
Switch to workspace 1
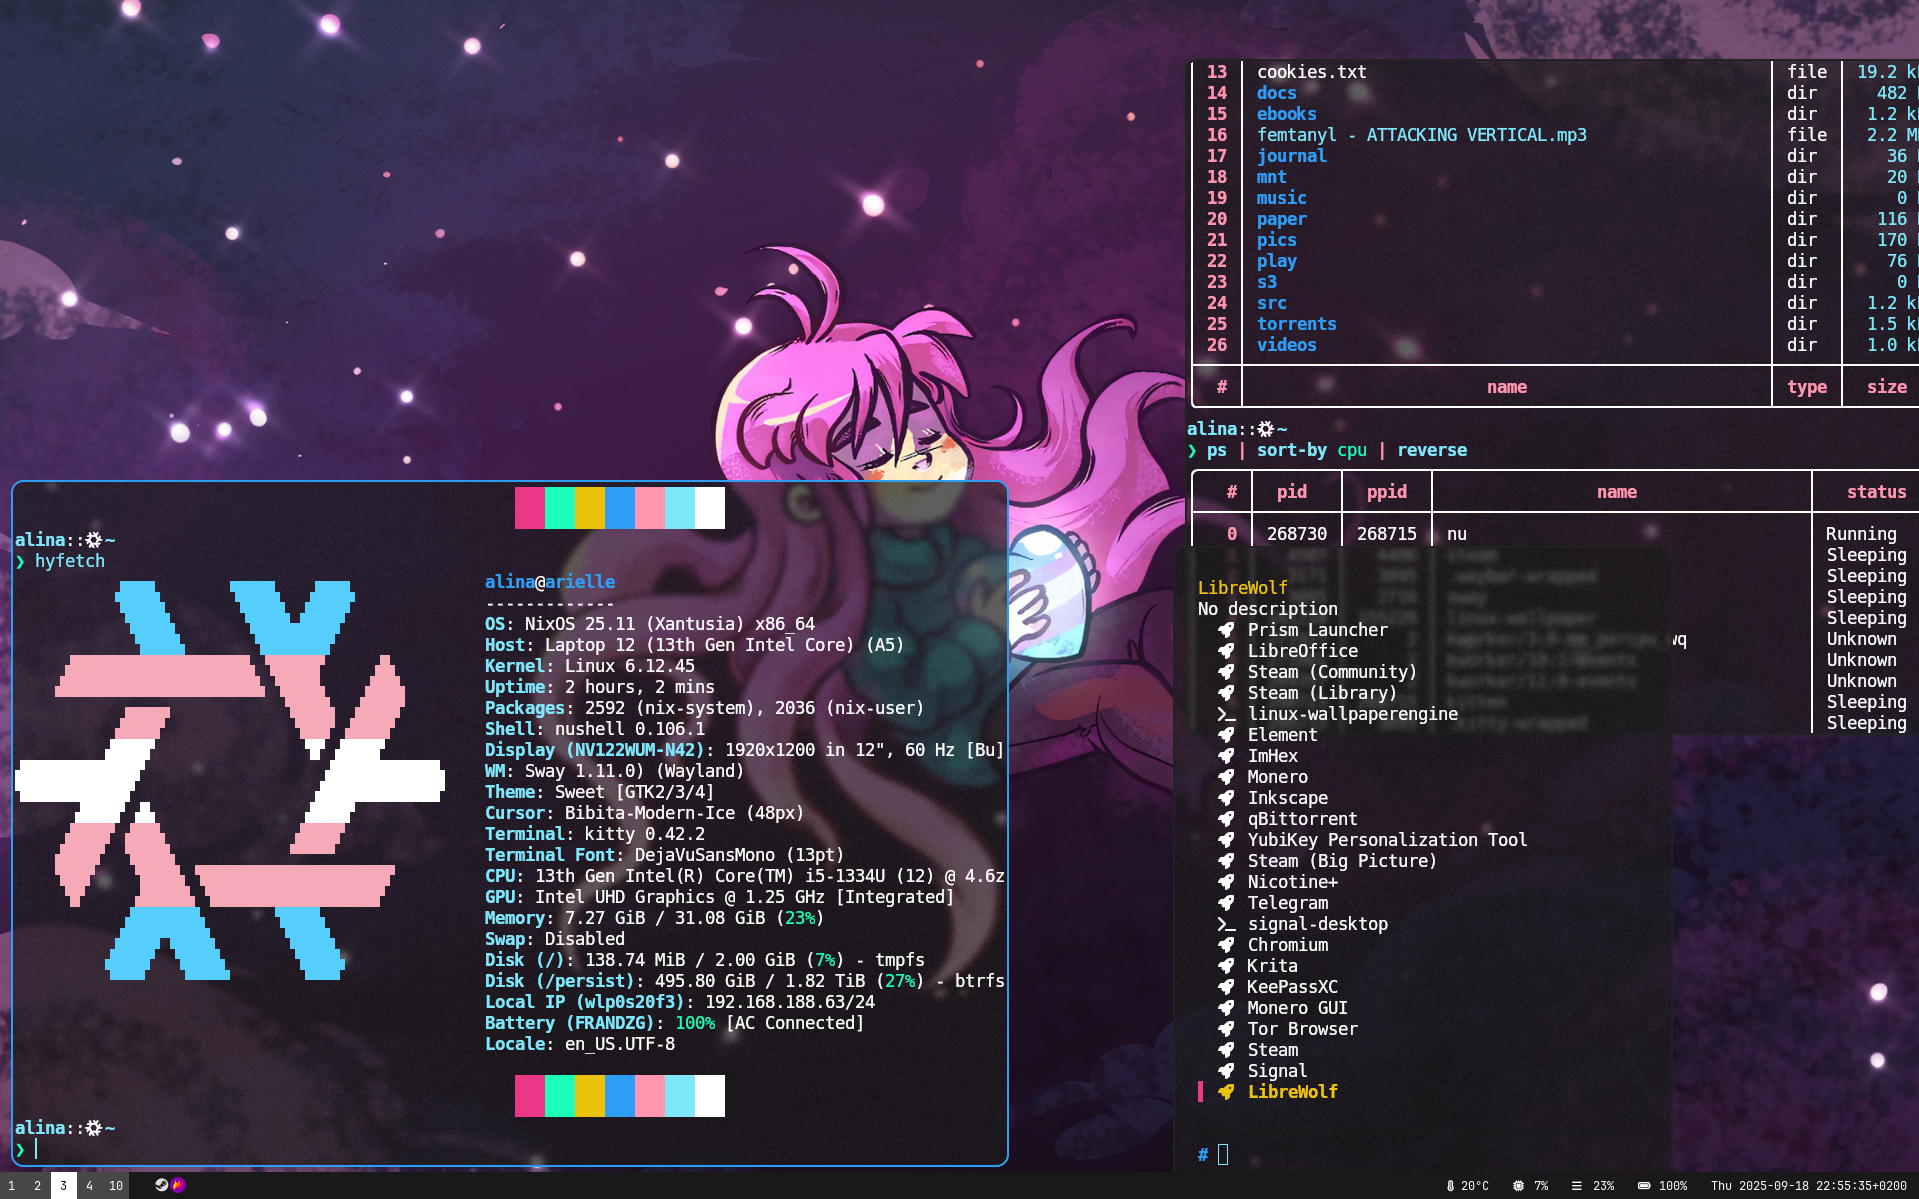[12, 1186]
